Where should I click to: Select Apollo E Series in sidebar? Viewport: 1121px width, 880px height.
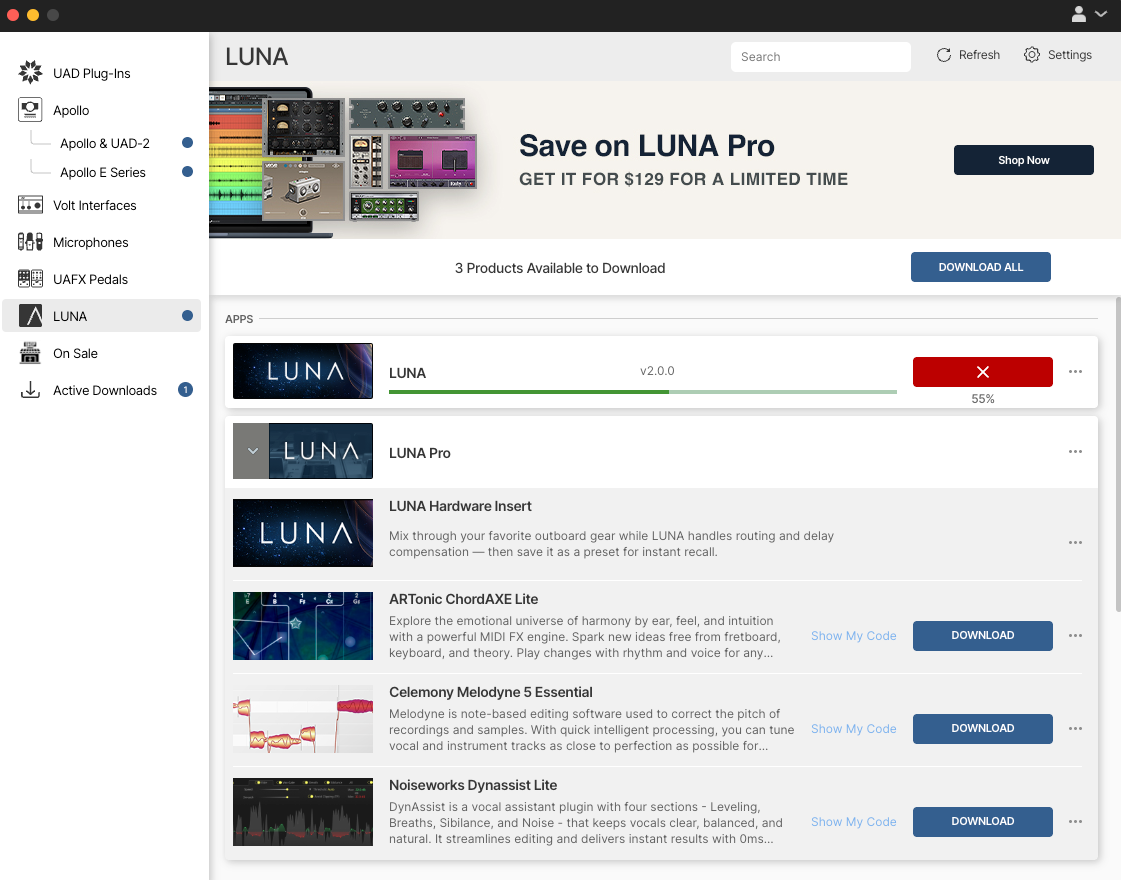coord(103,172)
